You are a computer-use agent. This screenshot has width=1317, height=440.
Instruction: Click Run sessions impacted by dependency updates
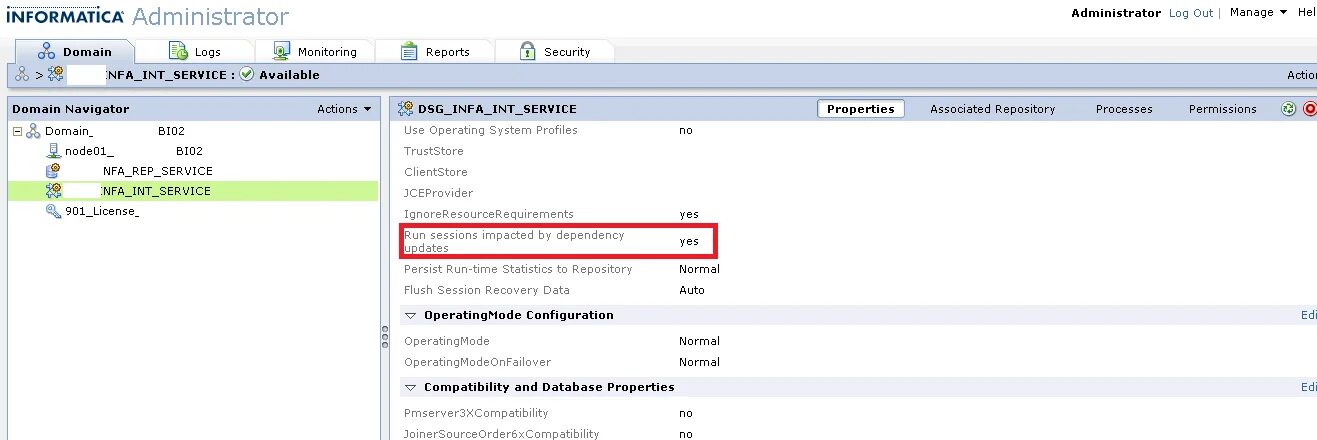[514, 241]
